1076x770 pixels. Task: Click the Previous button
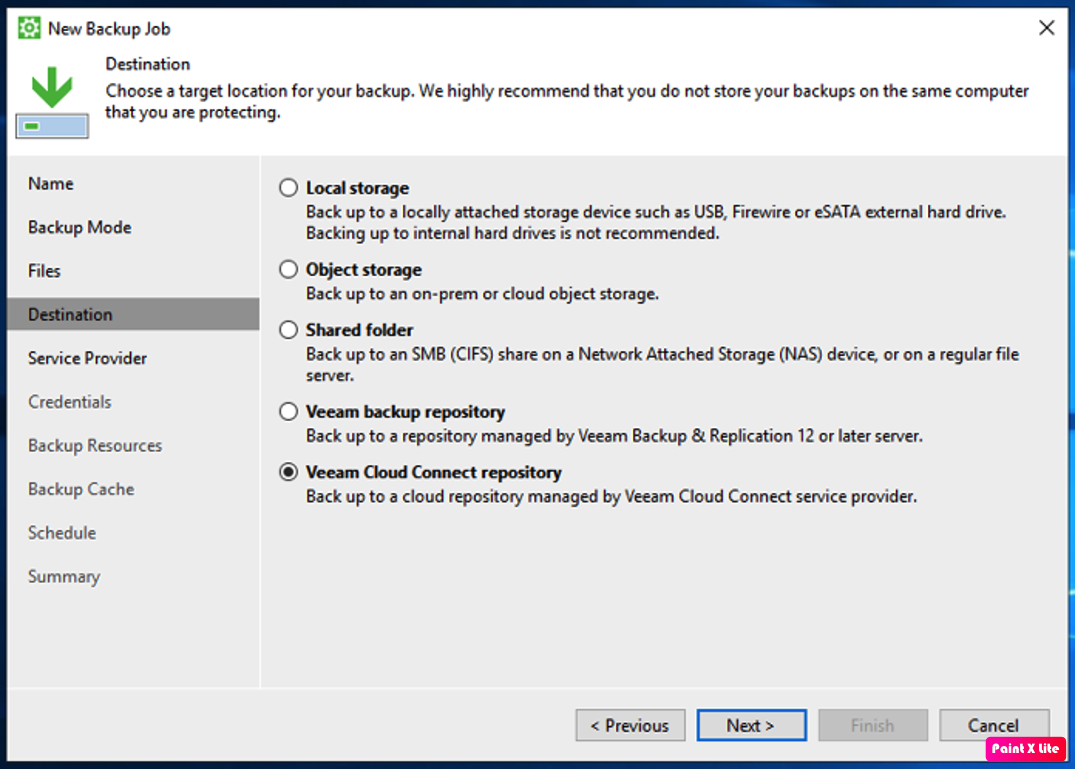click(x=630, y=725)
